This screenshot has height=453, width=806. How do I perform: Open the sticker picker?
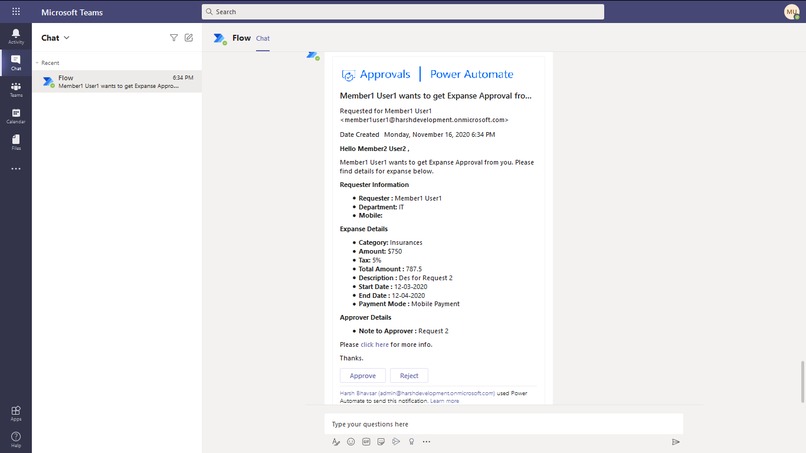(381, 442)
